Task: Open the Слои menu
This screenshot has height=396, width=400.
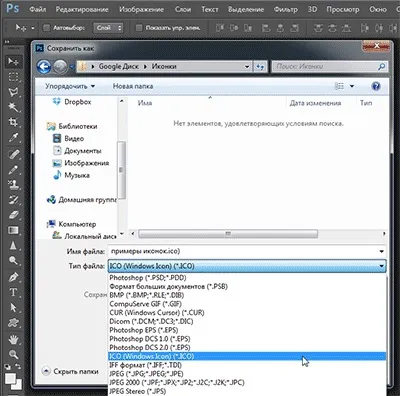Action: (x=183, y=9)
